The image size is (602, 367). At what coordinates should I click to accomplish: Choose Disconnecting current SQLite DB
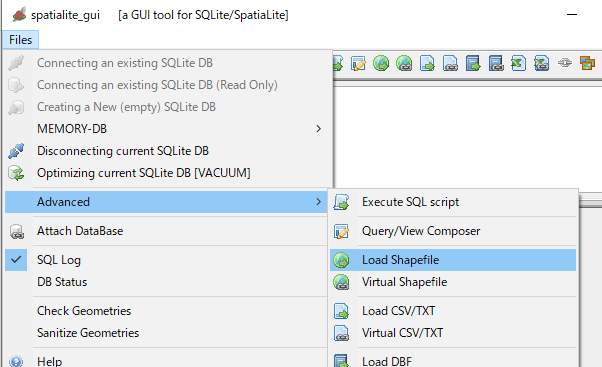166,151
